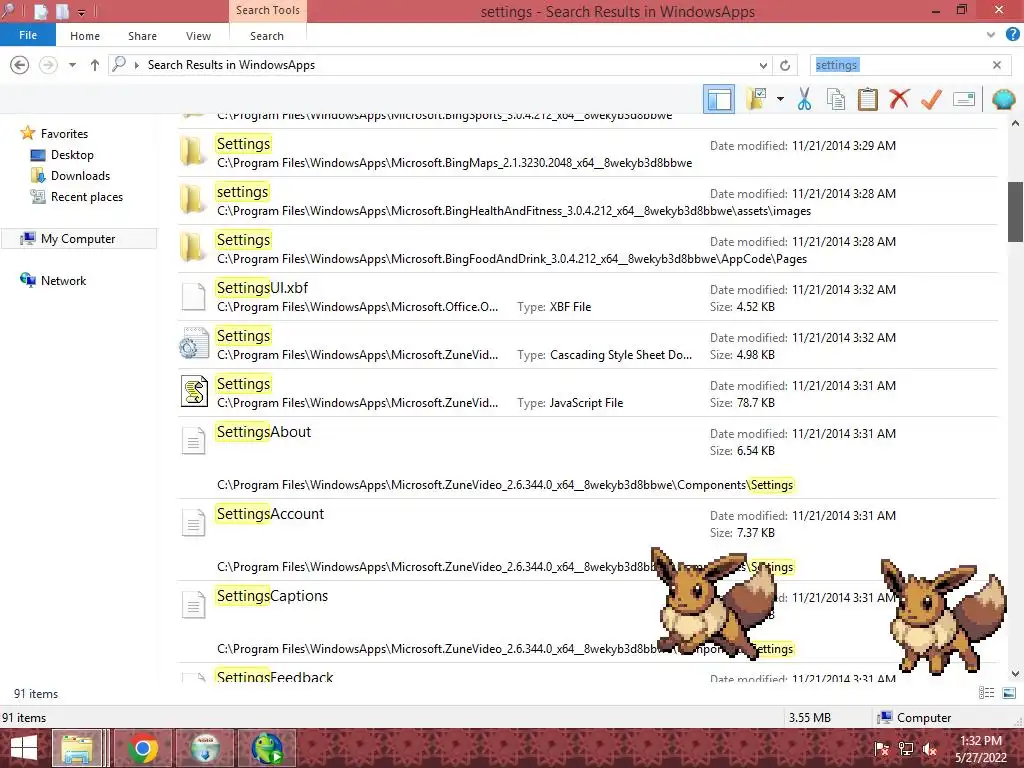Toggle the navigation pane layout button
Viewport: 1024px width, 768px height.
718,99
